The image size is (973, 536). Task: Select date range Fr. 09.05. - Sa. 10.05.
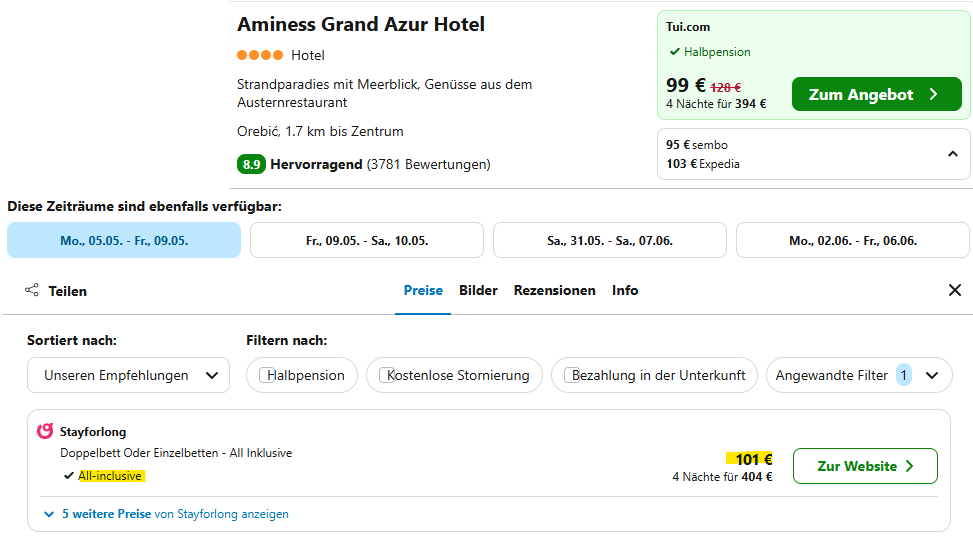click(x=367, y=240)
